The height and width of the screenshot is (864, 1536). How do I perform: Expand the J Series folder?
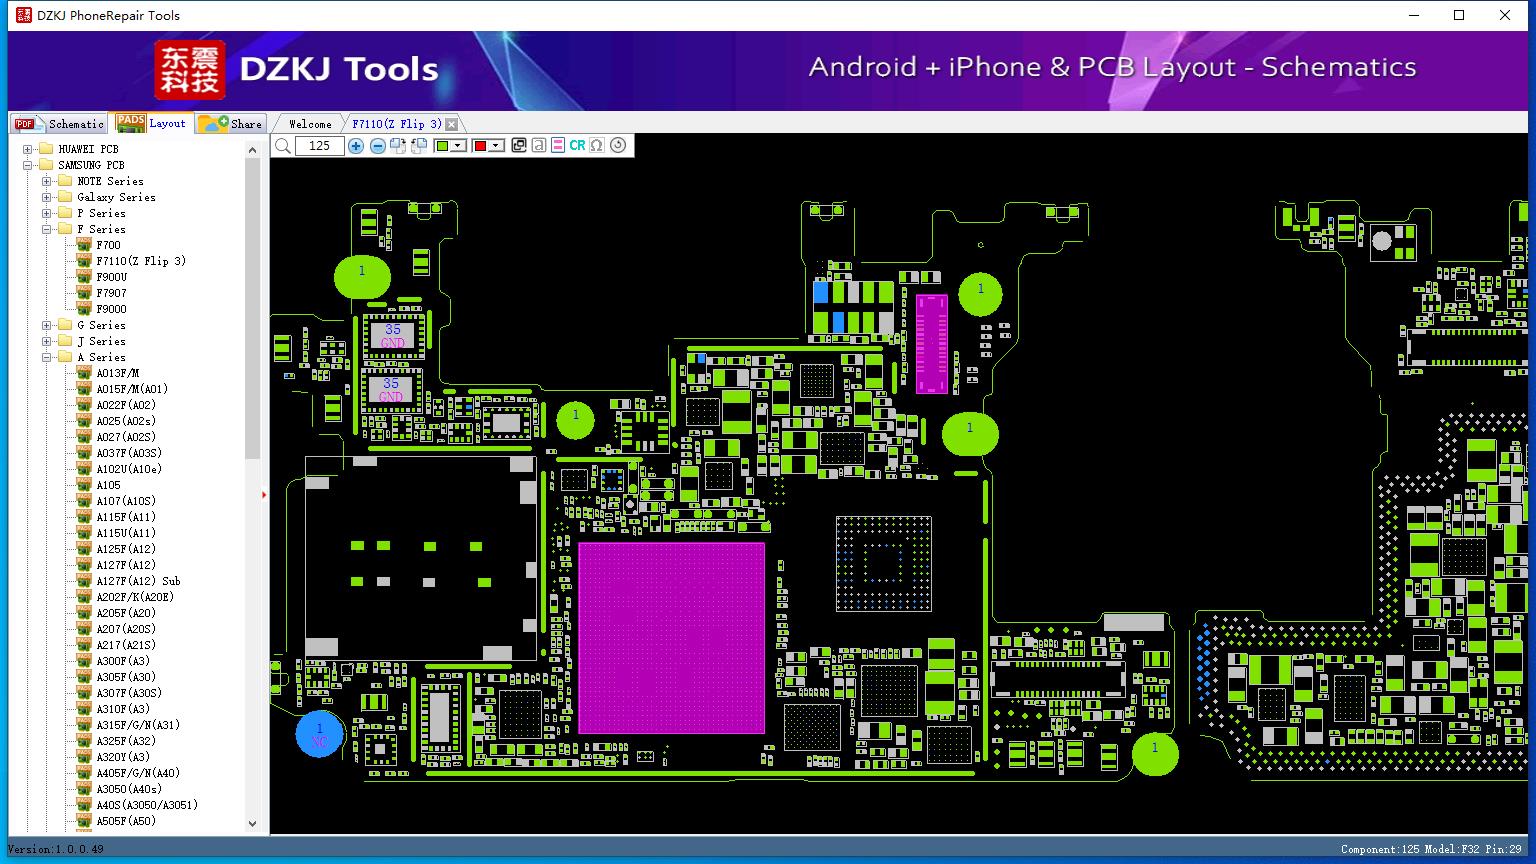[x=47, y=341]
